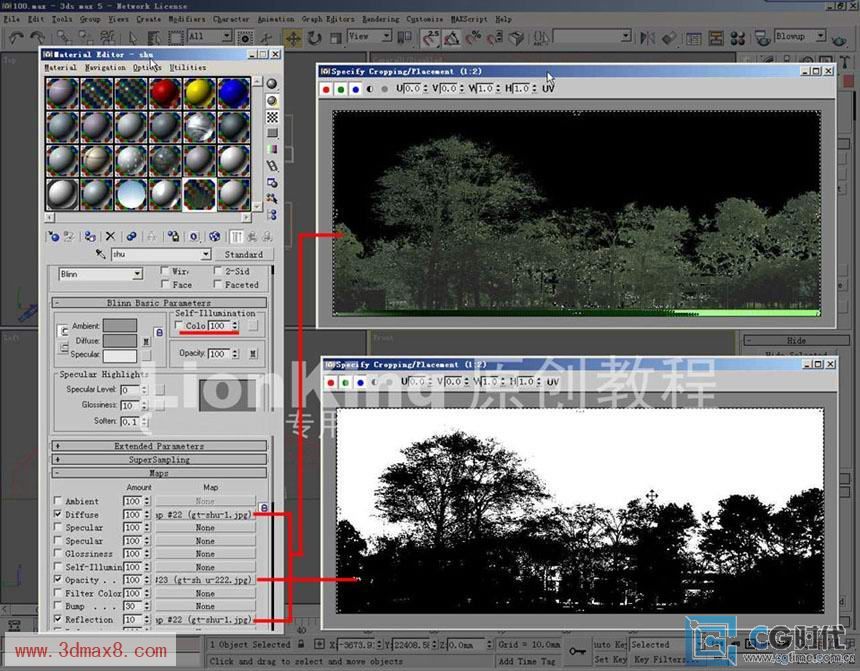Collapse the Blinn Basic Parameters rollout
This screenshot has width=860, height=671.
tap(159, 303)
